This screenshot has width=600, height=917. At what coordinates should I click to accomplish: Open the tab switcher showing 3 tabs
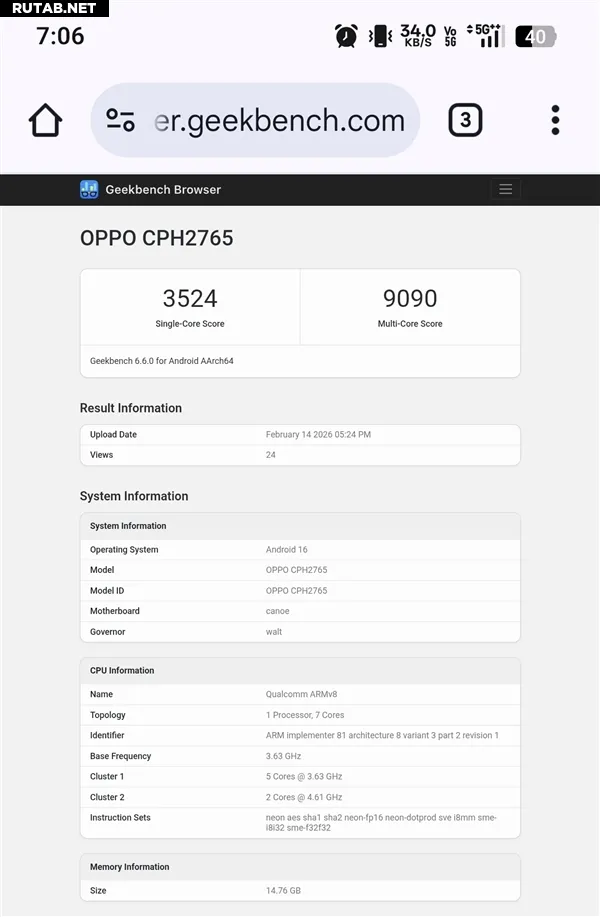point(465,120)
